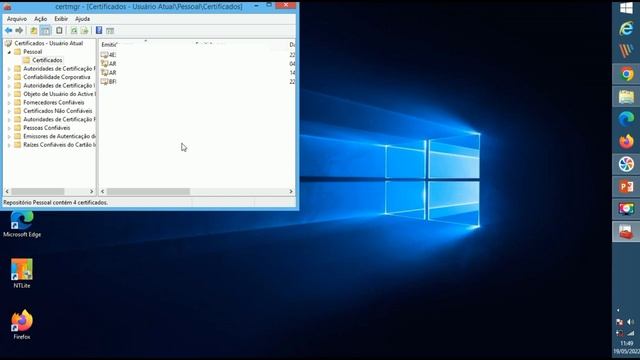Toggle the Show/Hide Action Pane icon
The image size is (640, 360).
[x=110, y=31]
